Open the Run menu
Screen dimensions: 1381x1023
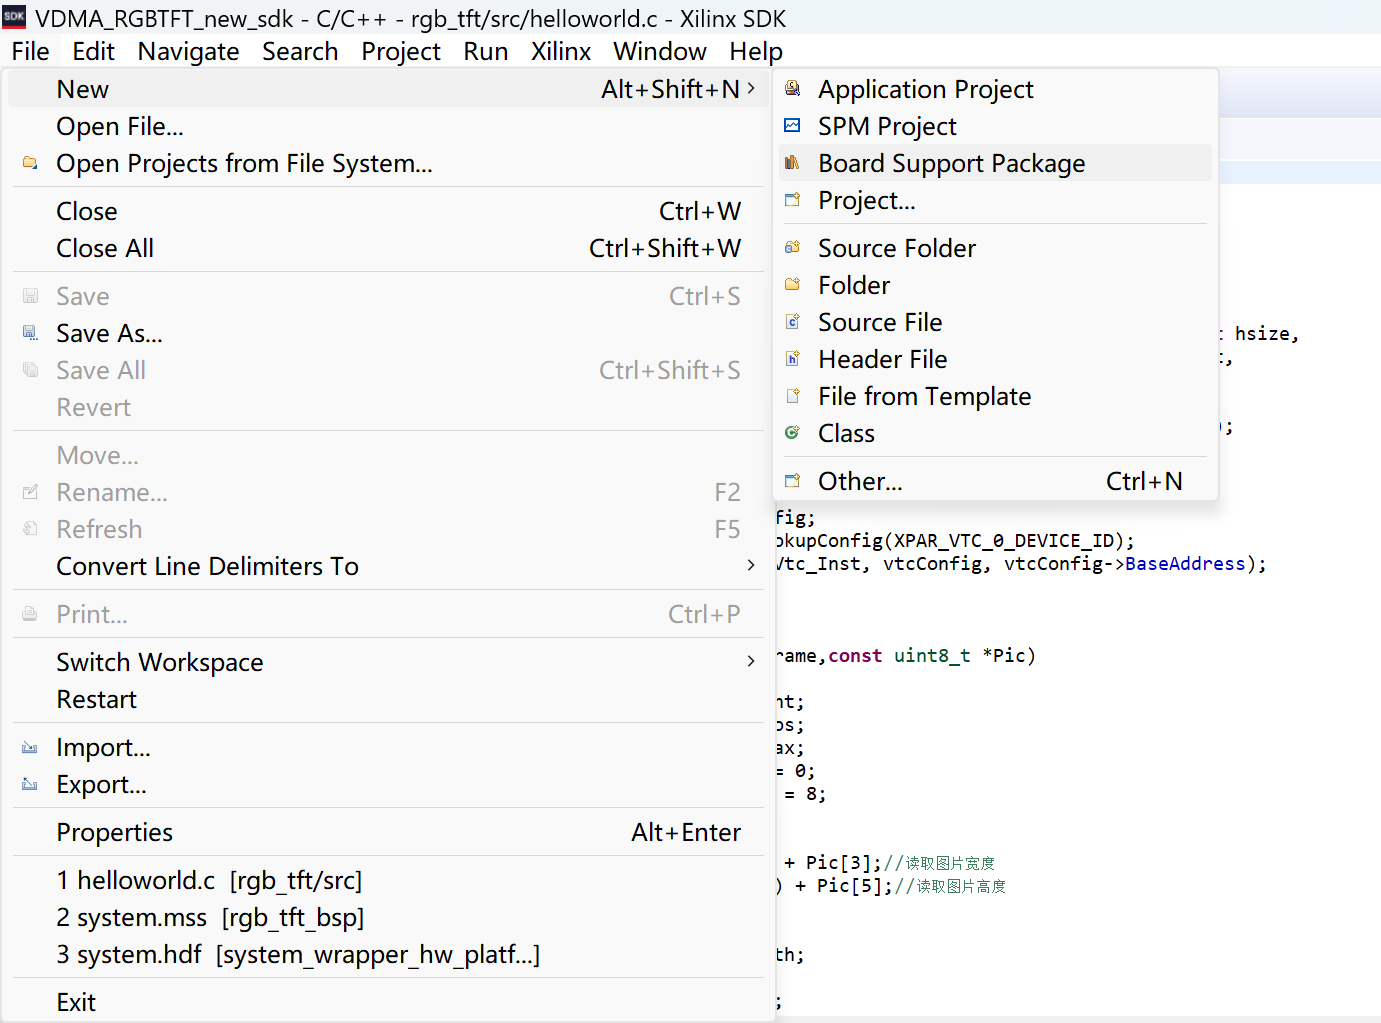point(486,52)
